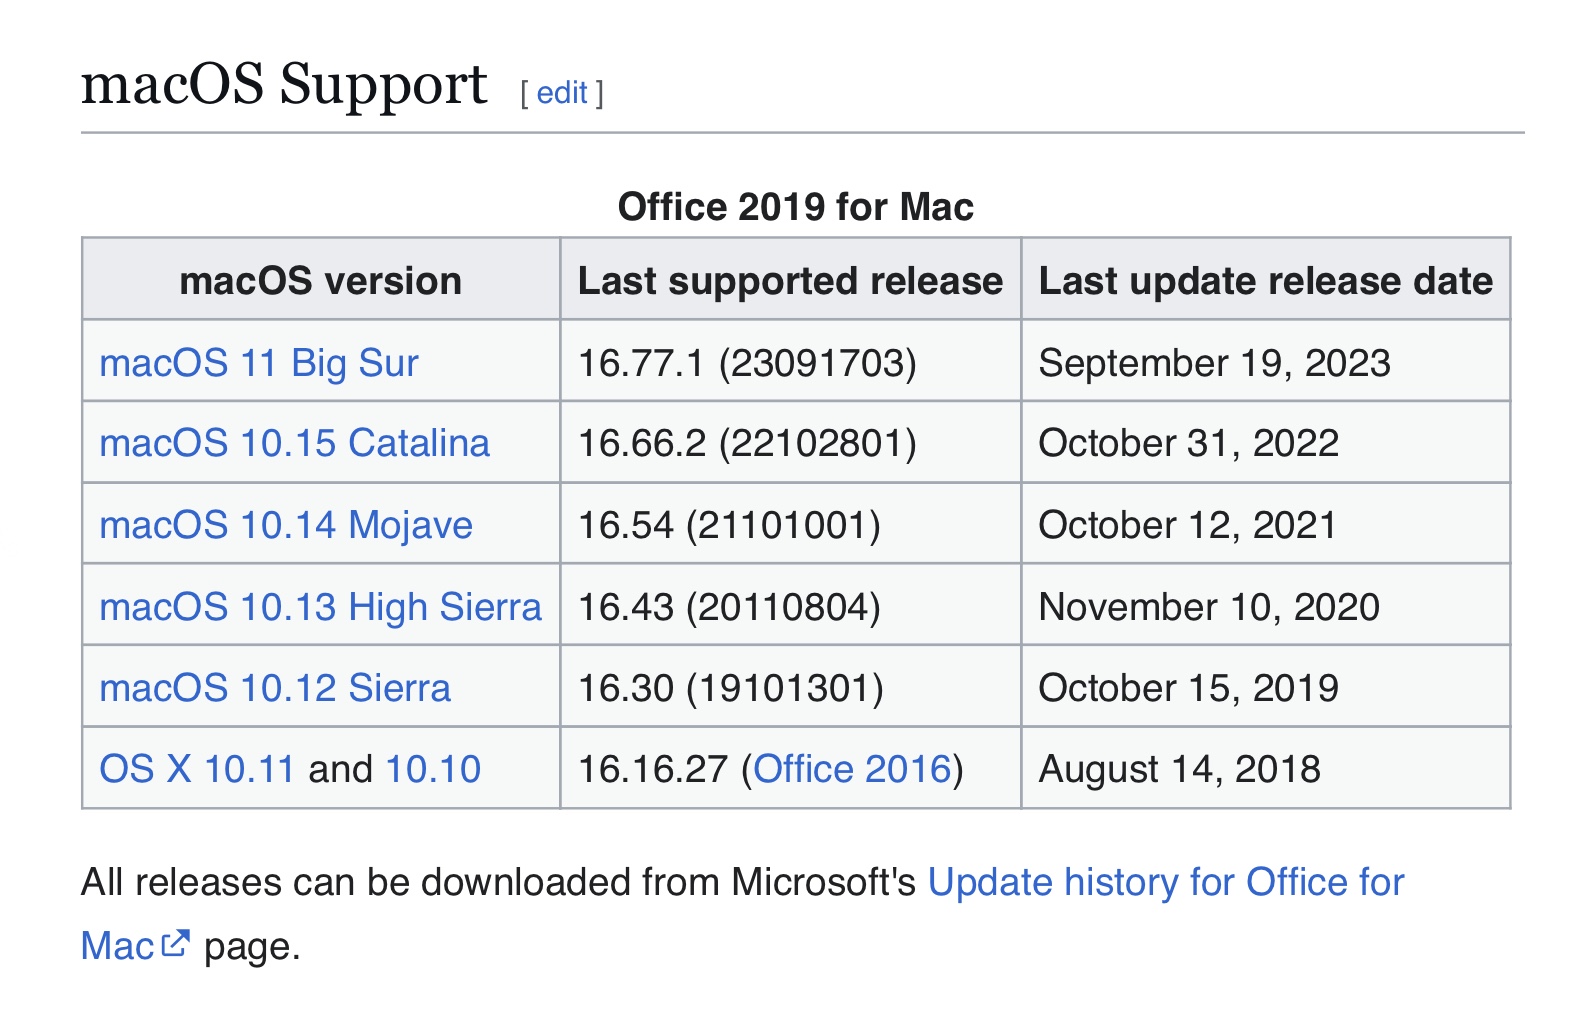Click the Office 2019 for Mac table caption
Viewport: 1582px width, 1027px height.
pyautogui.click(x=796, y=207)
